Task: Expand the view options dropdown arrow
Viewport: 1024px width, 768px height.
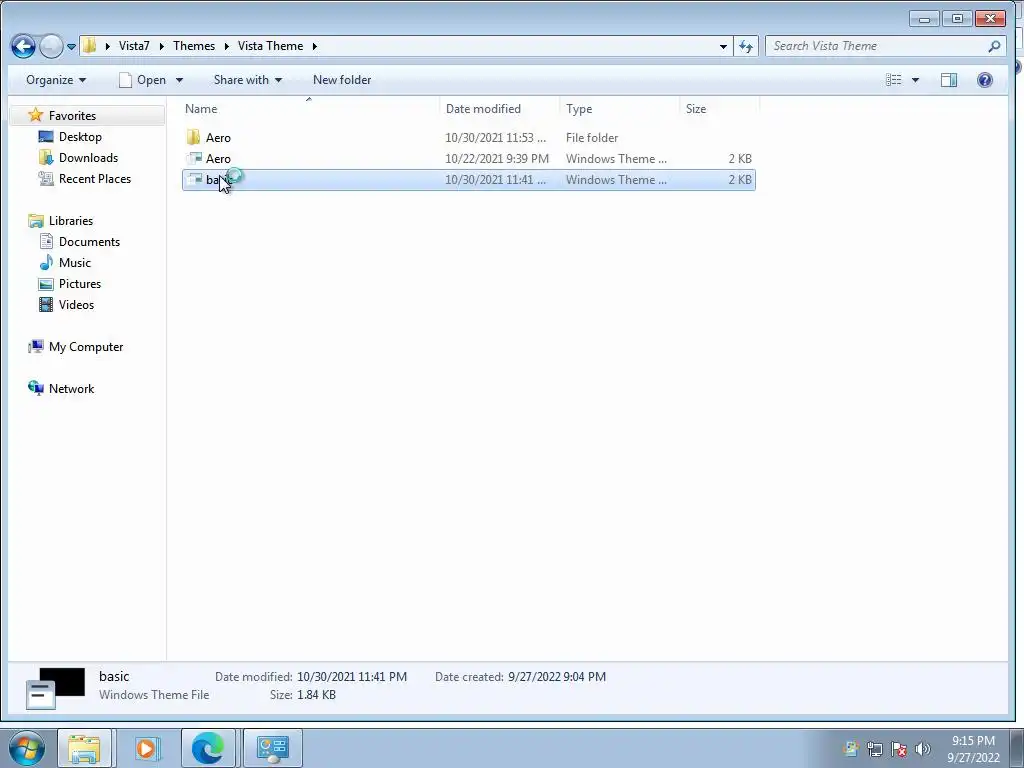Action: pyautogui.click(x=915, y=80)
